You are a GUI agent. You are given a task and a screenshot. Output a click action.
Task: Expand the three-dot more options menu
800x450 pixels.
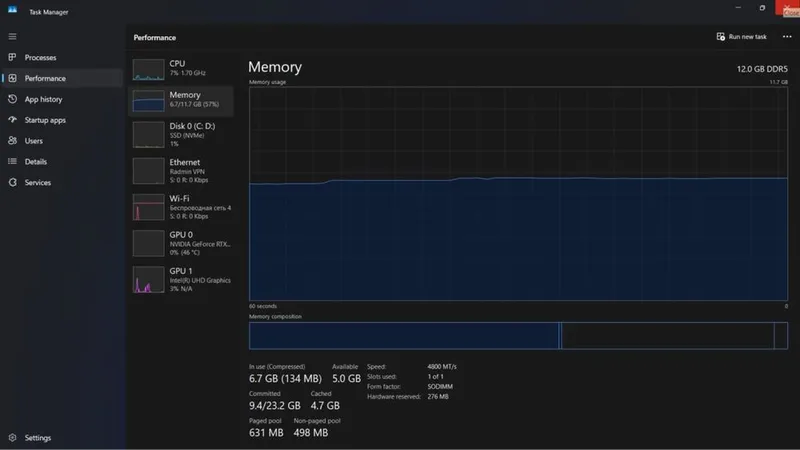click(787, 37)
